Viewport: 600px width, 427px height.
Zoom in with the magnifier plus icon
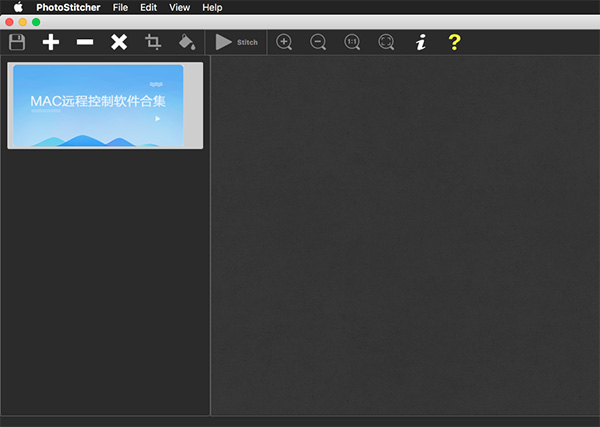pyautogui.click(x=284, y=42)
